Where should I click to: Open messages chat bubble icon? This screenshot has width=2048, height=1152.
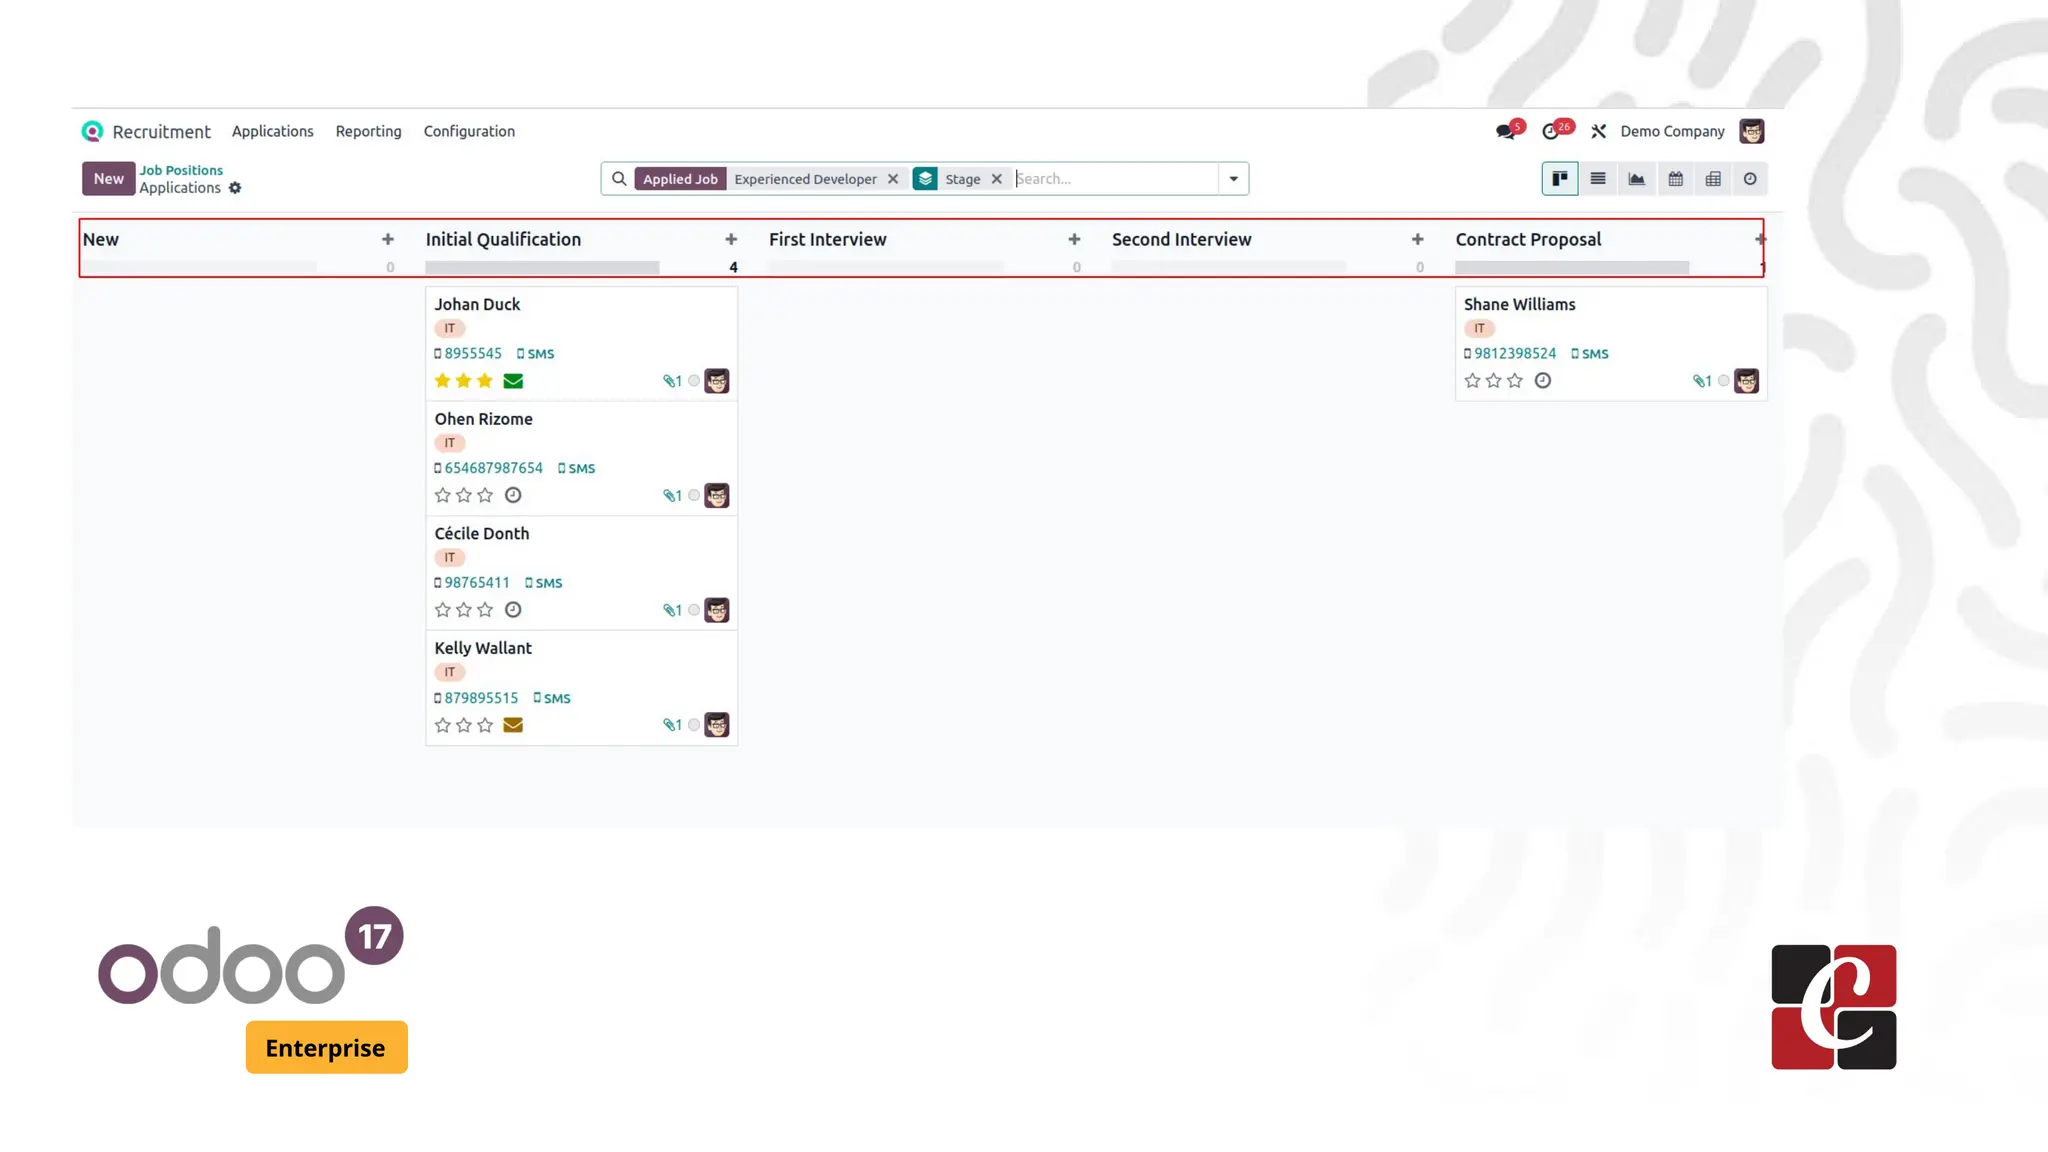[1505, 131]
